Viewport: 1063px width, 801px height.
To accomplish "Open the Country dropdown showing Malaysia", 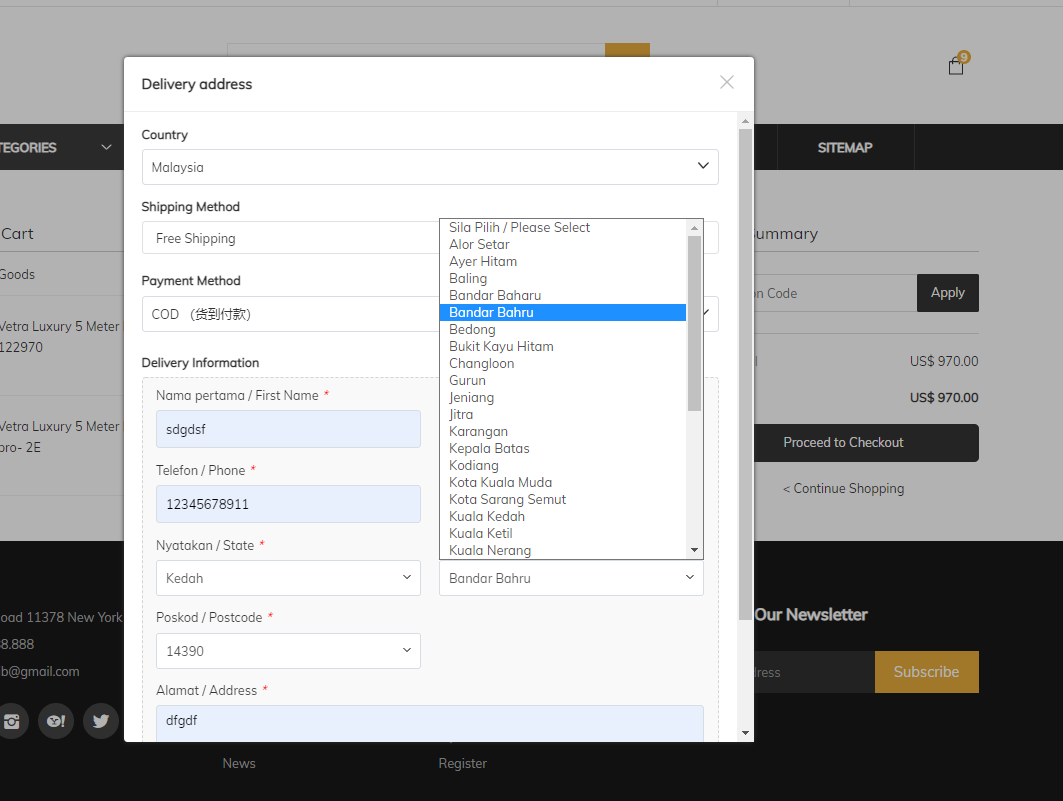I will click(x=429, y=167).
